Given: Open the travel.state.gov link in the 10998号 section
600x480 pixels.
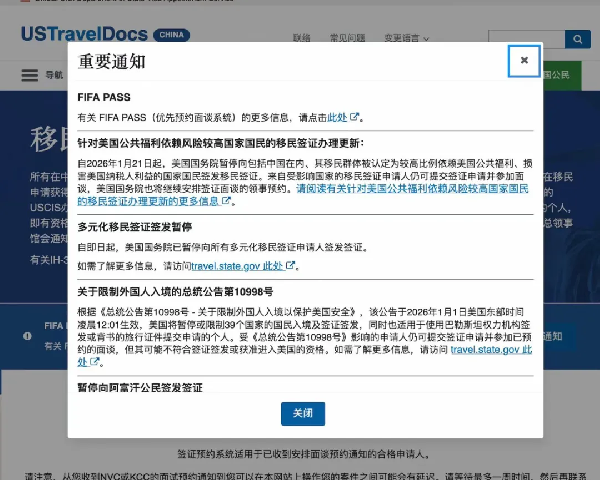Looking at the screenshot, I should (491, 349).
